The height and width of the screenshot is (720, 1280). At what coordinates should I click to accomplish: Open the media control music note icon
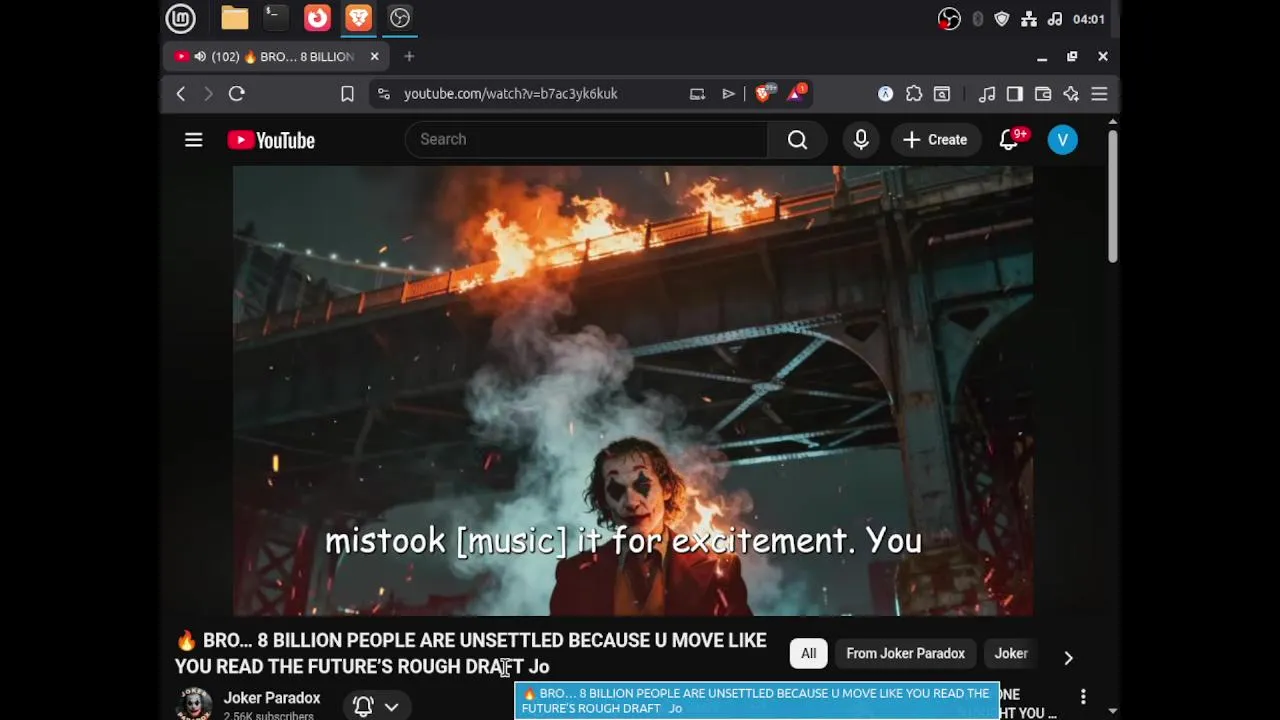(x=987, y=94)
